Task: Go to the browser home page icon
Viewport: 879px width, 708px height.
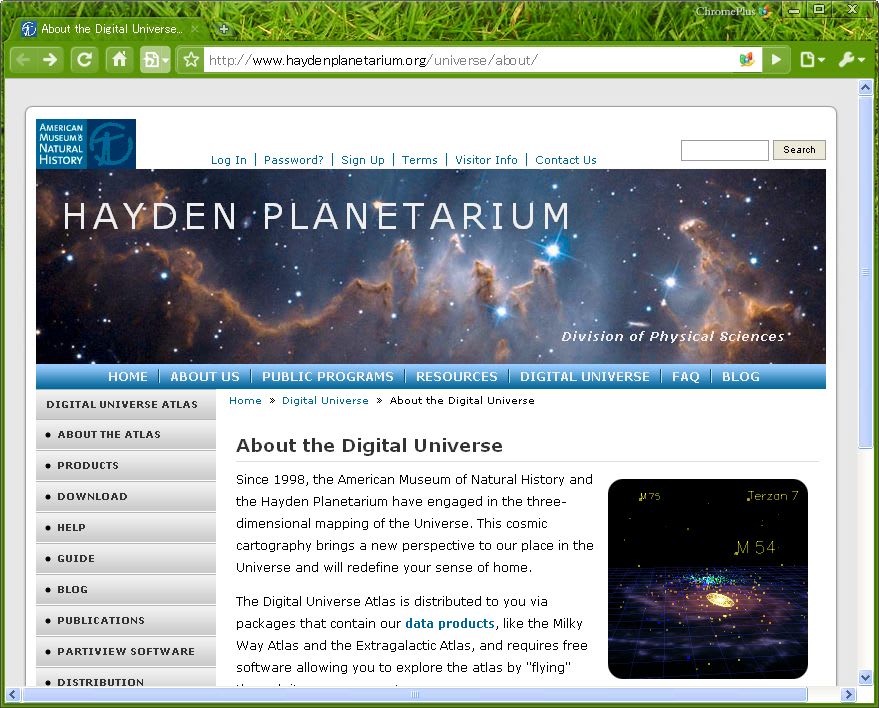Action: coord(119,59)
